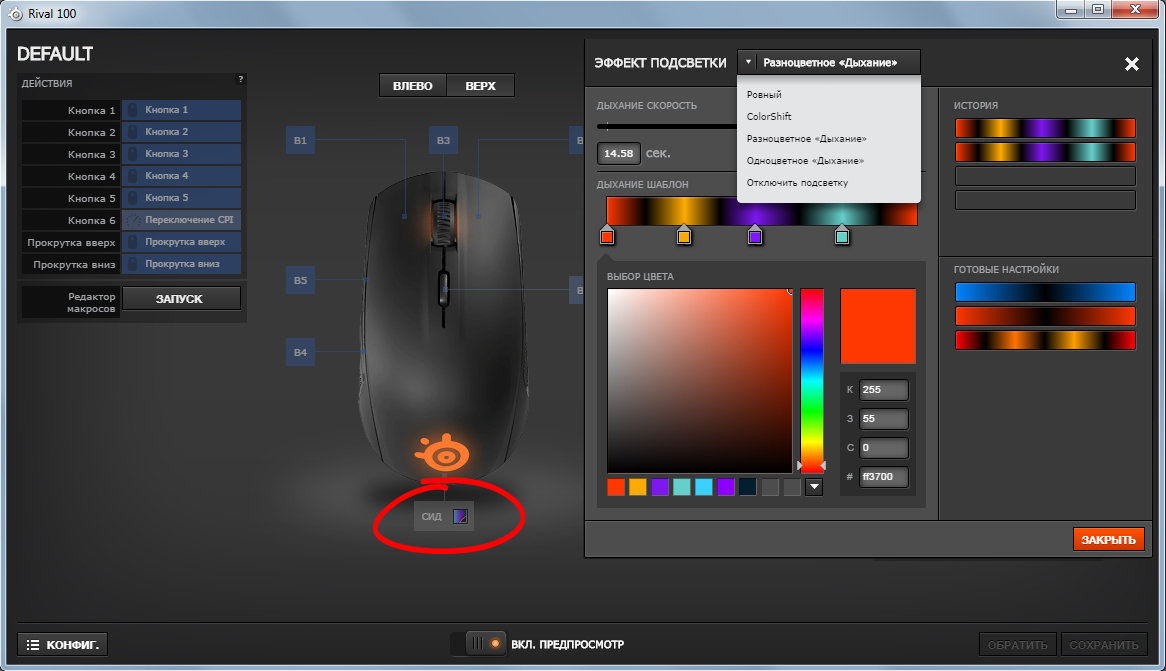
Task: Click the DEFAULT configuration title
Action: pos(55,54)
